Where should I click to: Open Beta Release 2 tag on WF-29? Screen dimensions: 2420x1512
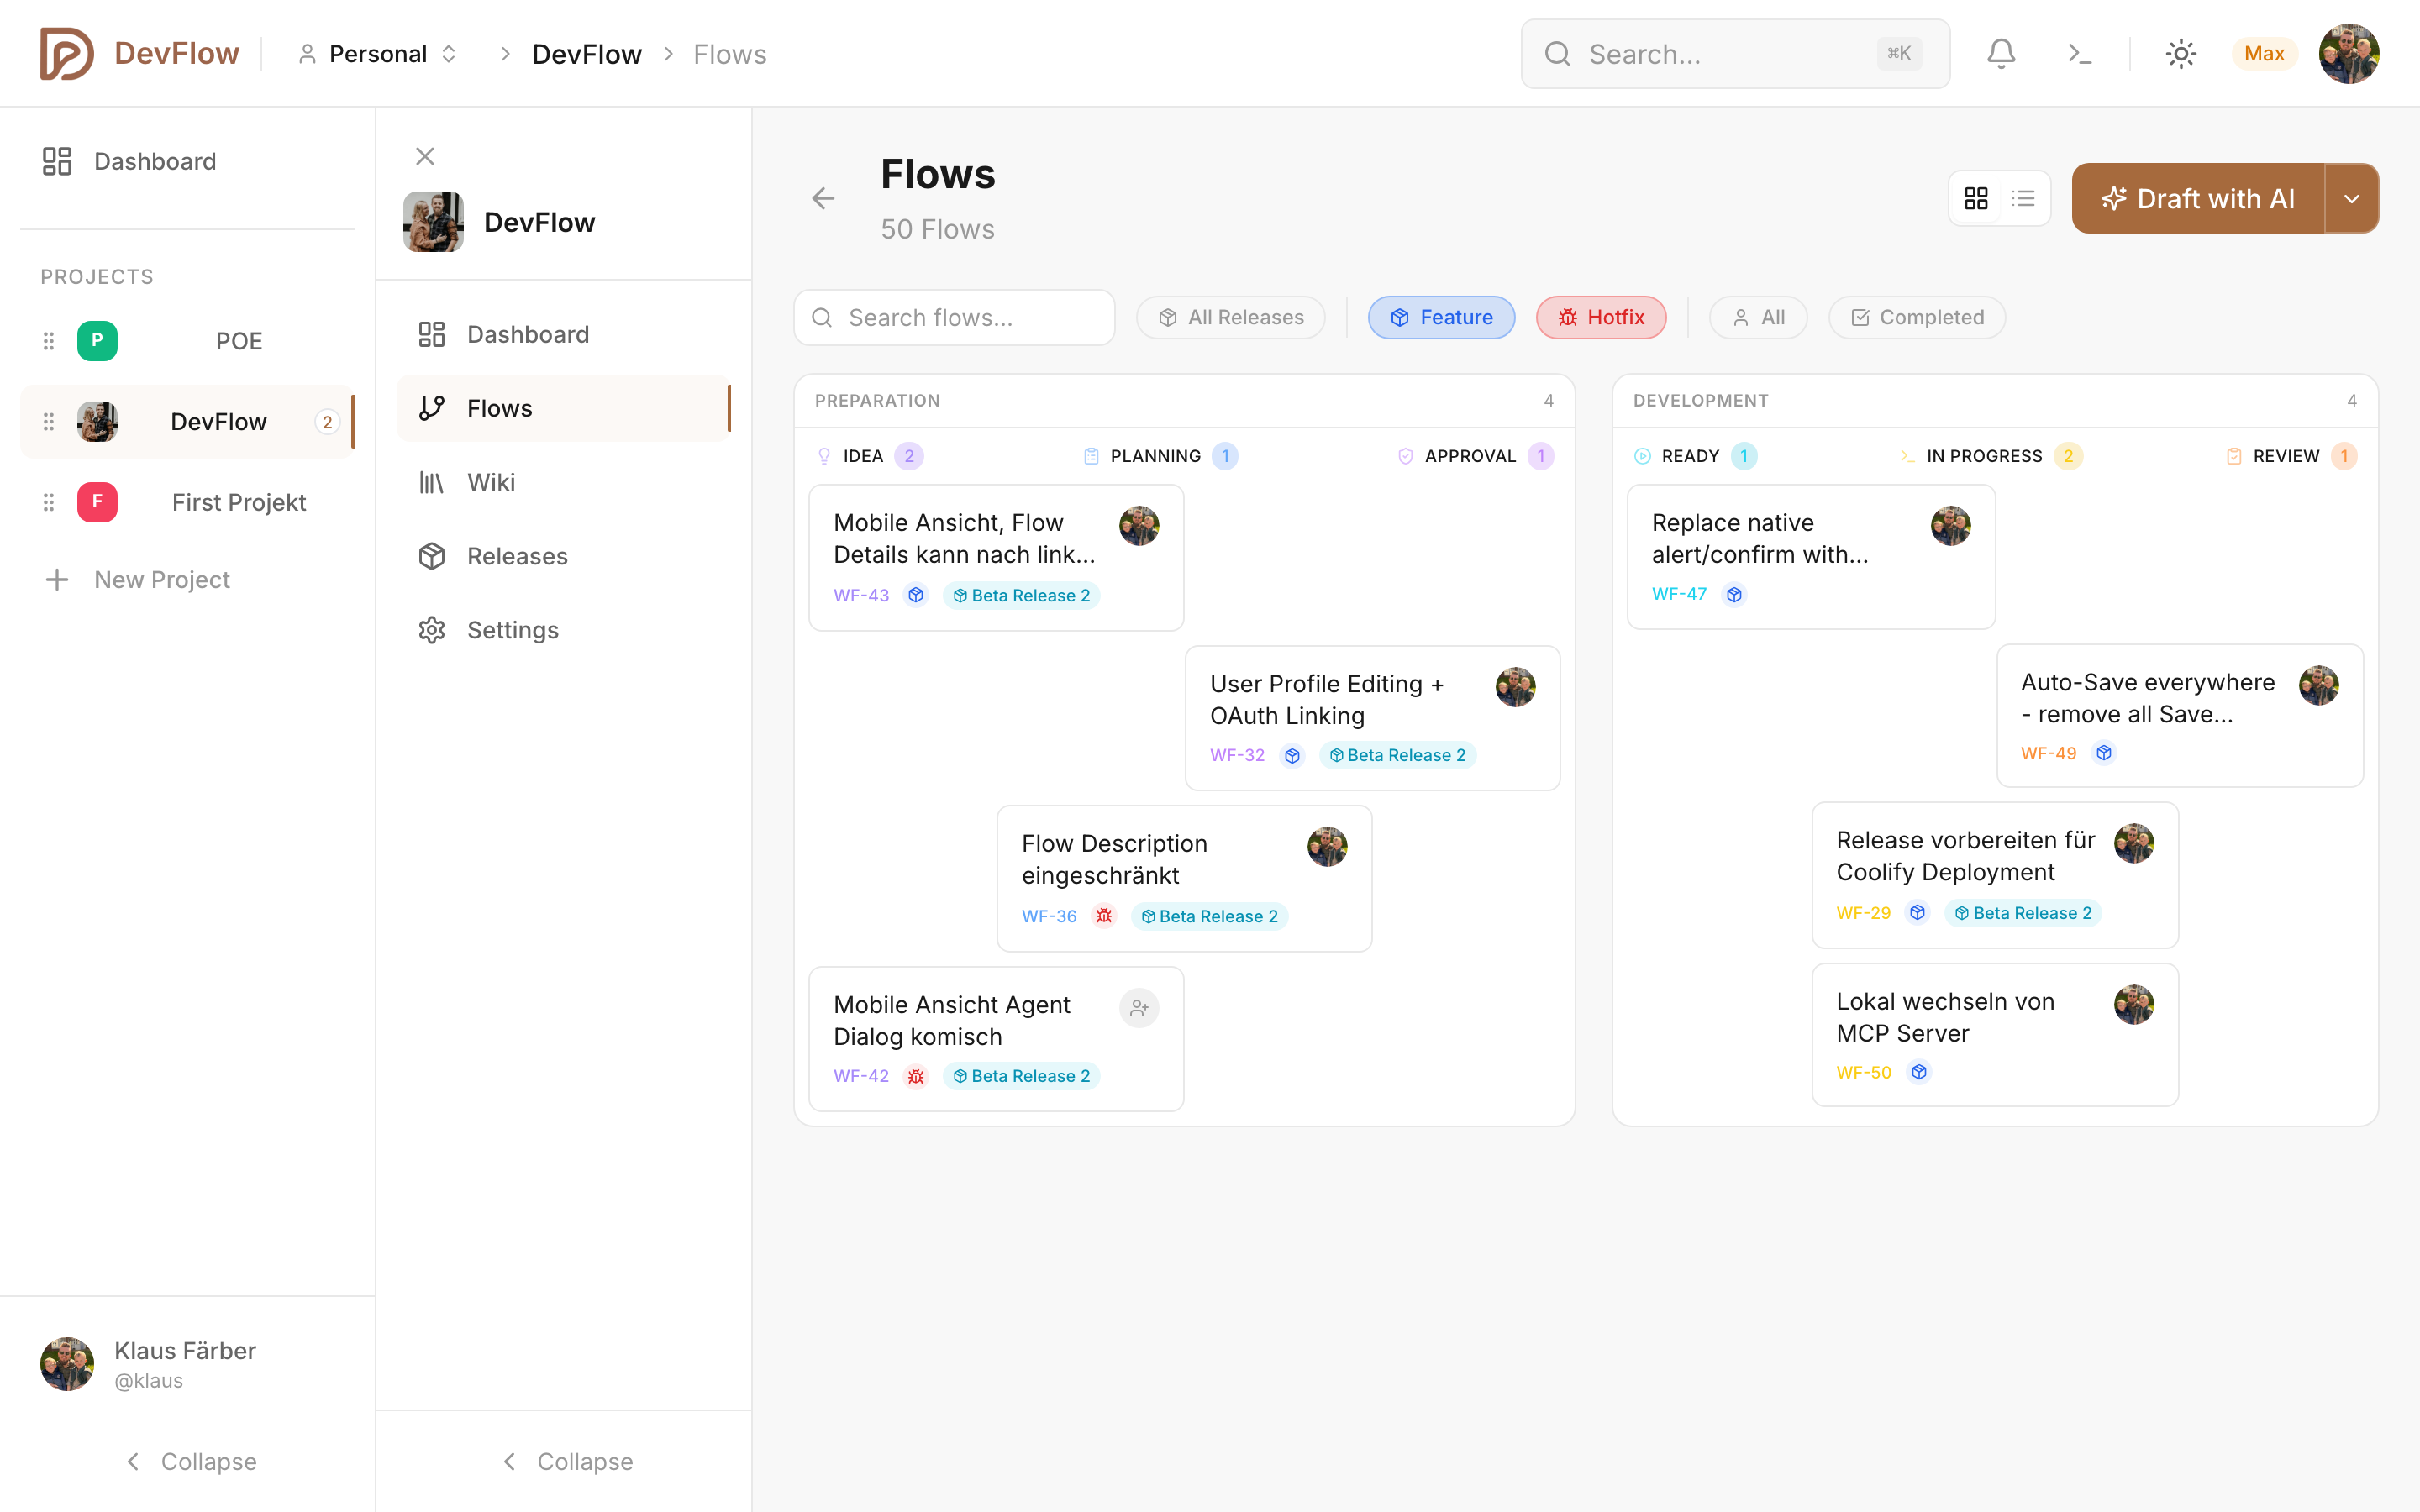[x=2023, y=913]
